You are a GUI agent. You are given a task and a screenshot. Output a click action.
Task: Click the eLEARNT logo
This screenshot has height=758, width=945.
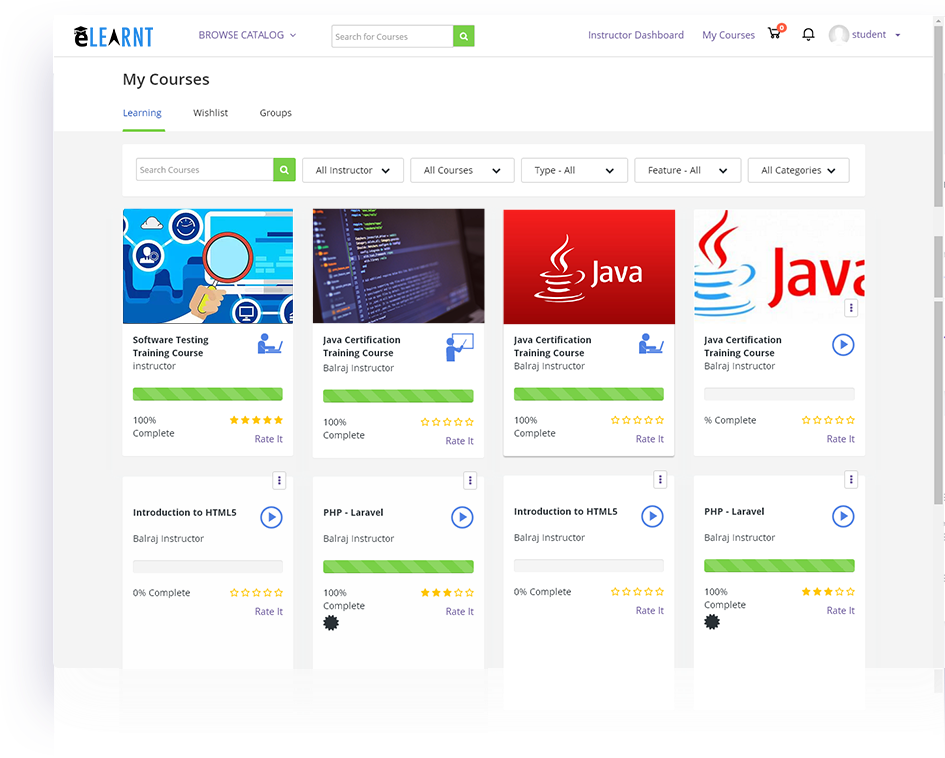point(113,35)
